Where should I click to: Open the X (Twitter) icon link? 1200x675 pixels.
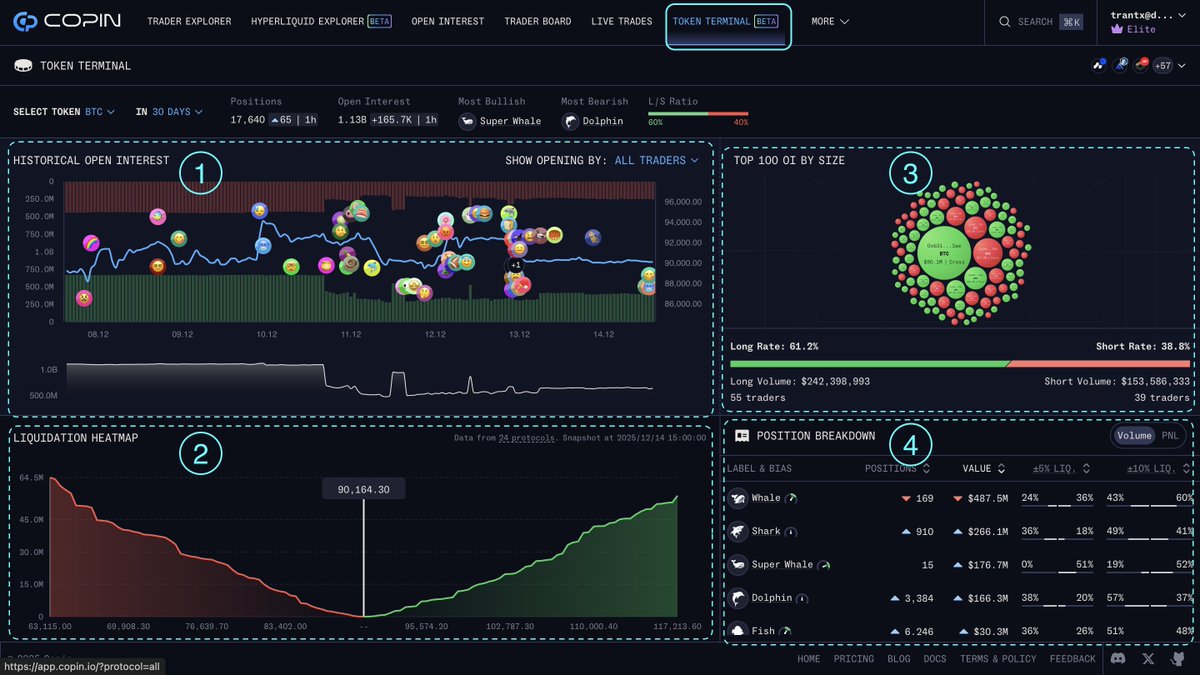(1148, 659)
